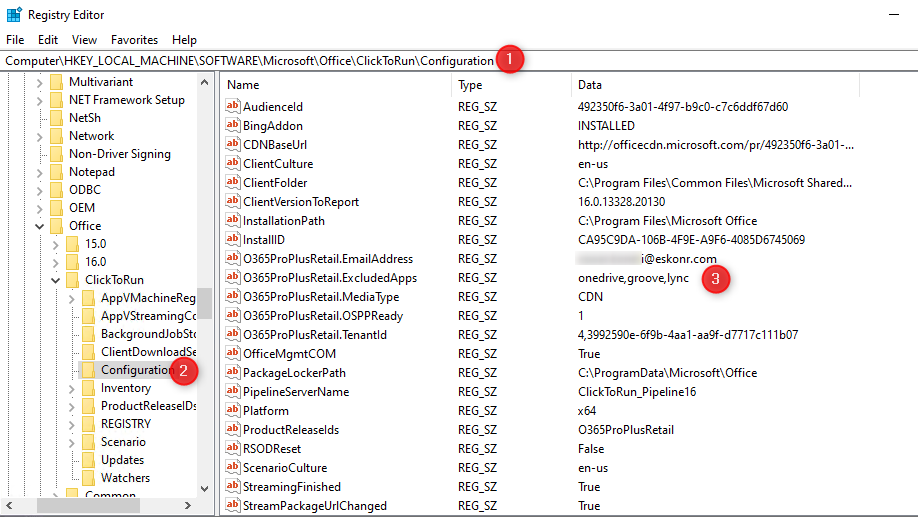This screenshot has width=918, height=517.
Task: Open the Help menu
Action: (x=184, y=40)
